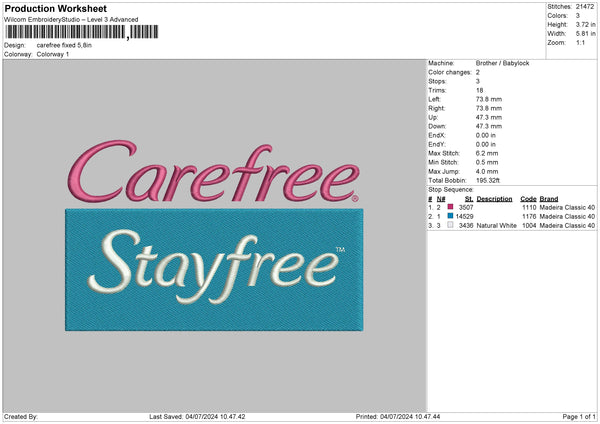This screenshot has height=424, width=600.
Task: Click the barcode under the worksheet header
Action: point(82,32)
